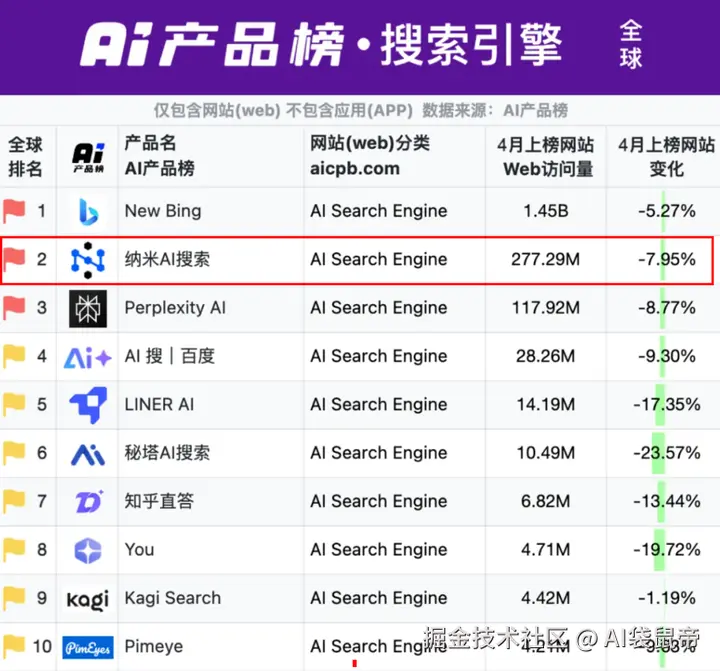720x671 pixels.
Task: Click the product name 纳米AI搜索
Action: click(x=168, y=259)
